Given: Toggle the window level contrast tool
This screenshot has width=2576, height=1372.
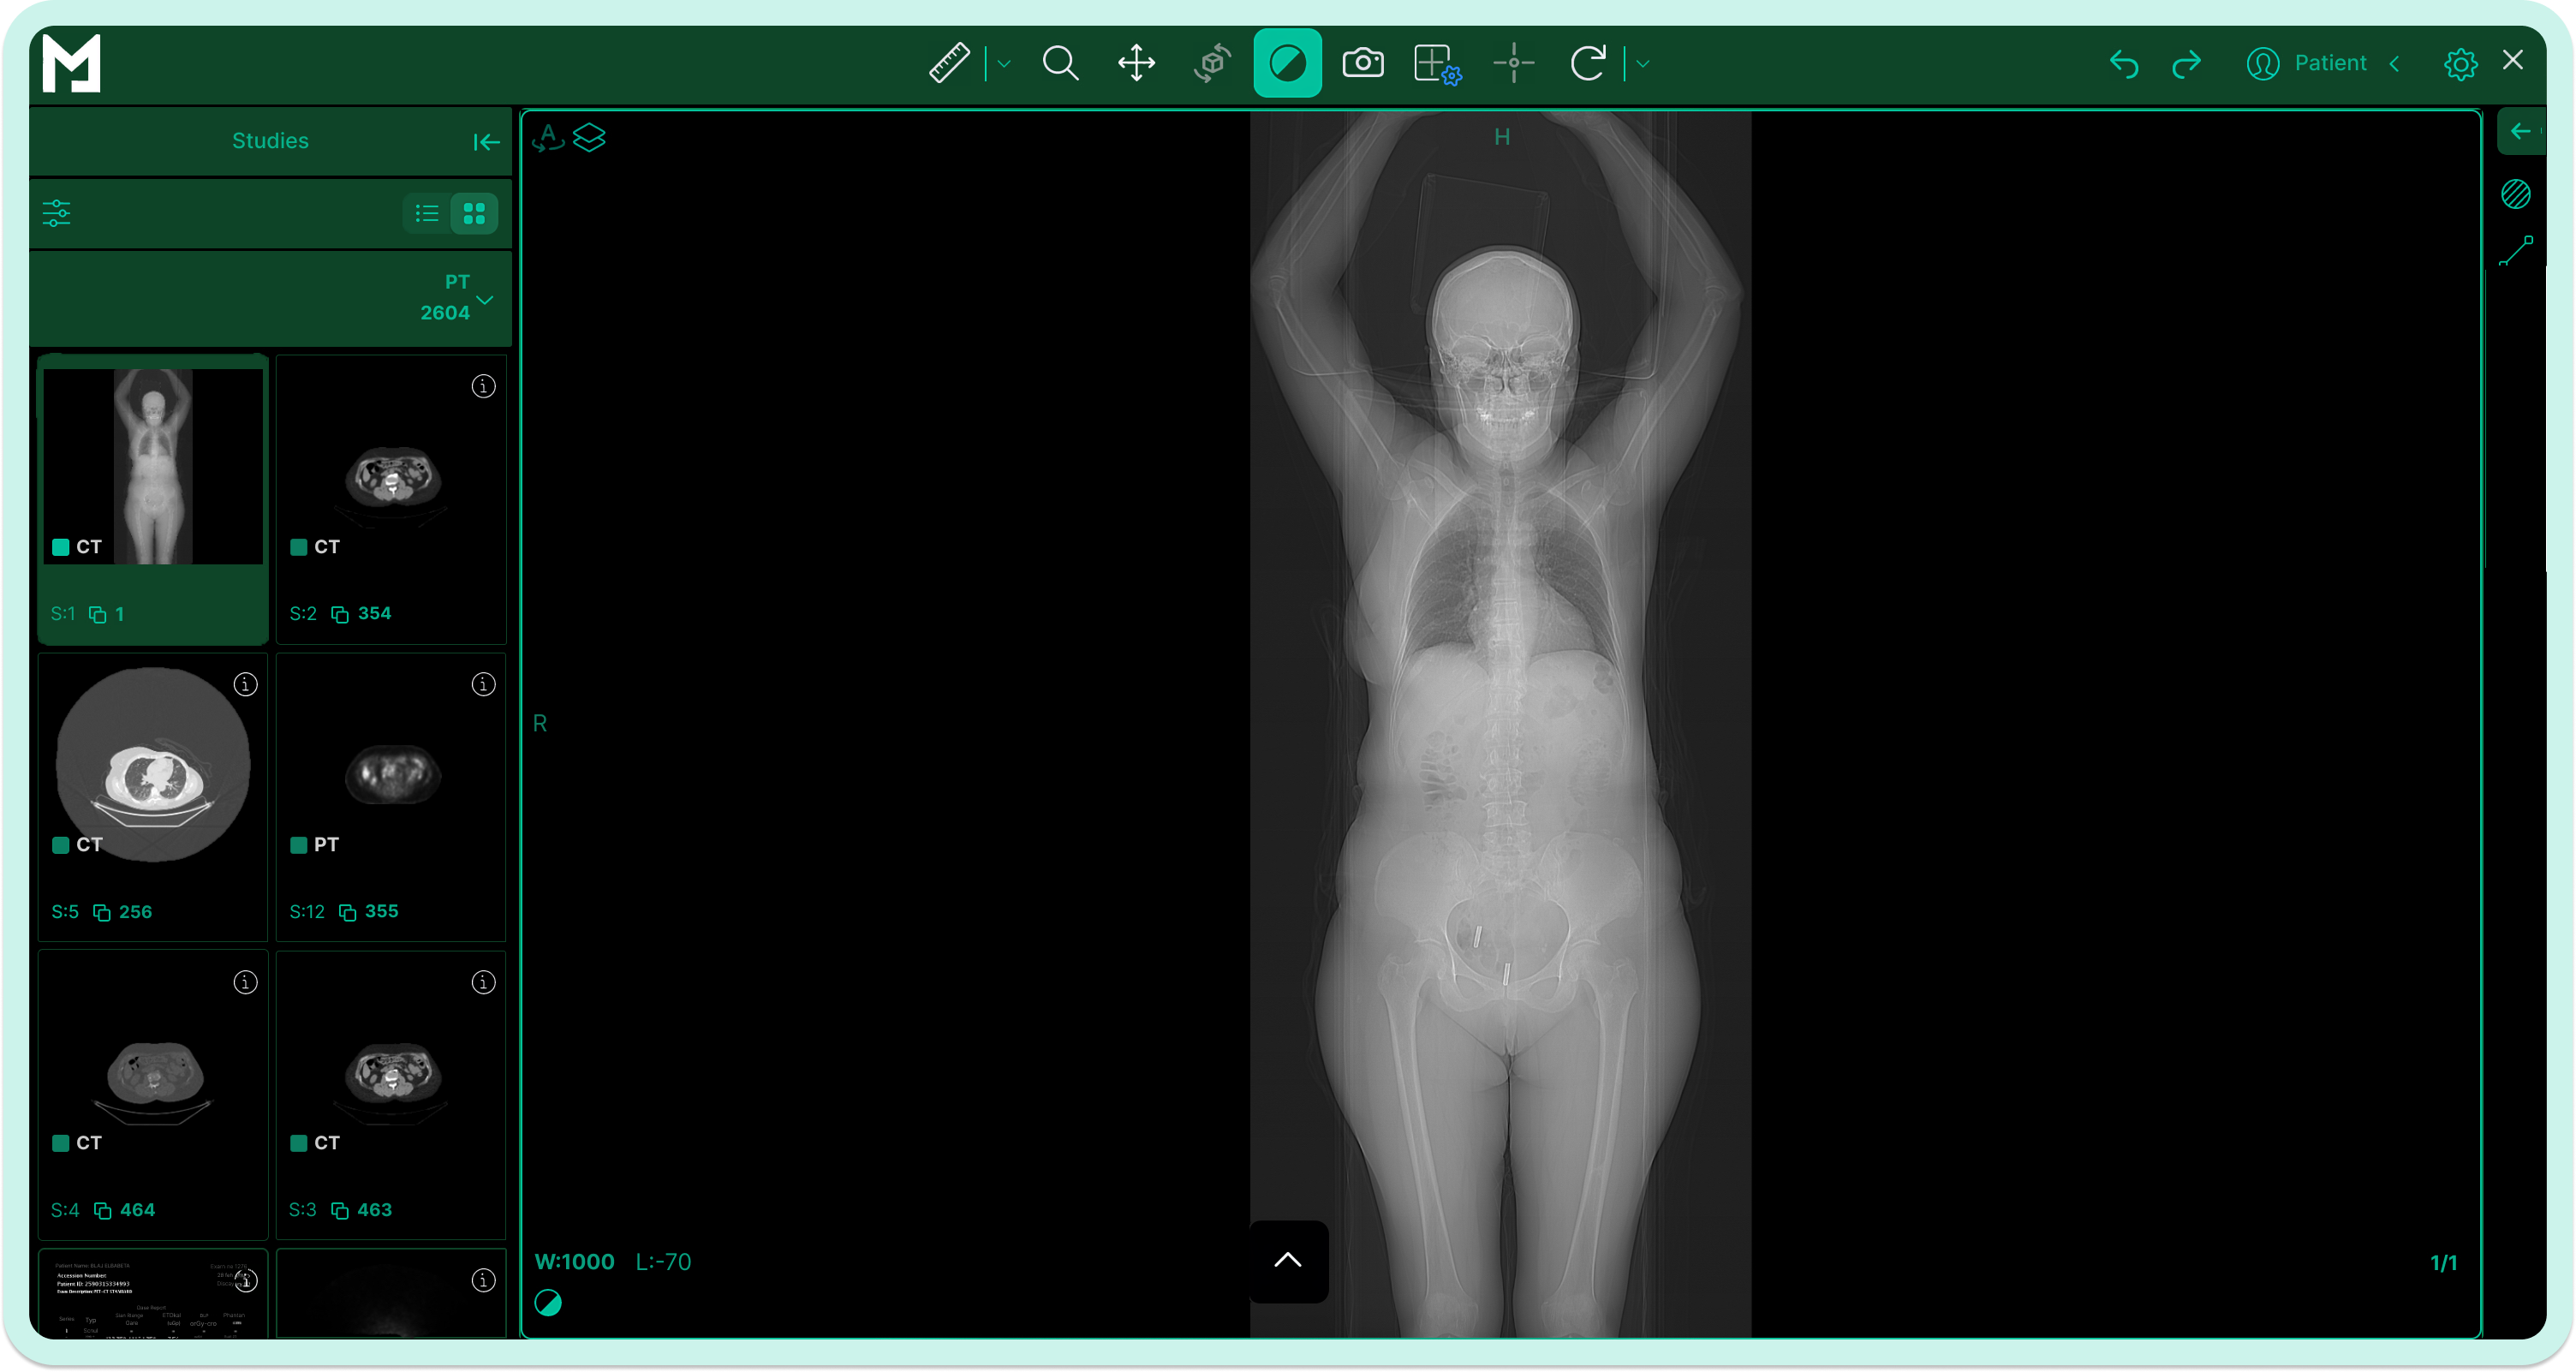Looking at the screenshot, I should pyautogui.click(x=1287, y=63).
